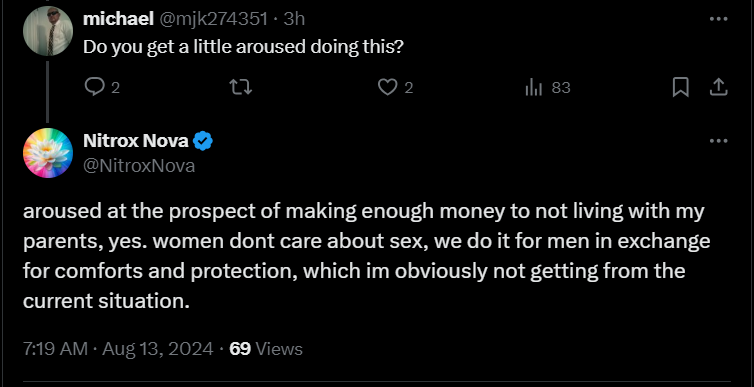Click the 83 views count on michael's tweet
754x387 pixels.
pyautogui.click(x=561, y=87)
